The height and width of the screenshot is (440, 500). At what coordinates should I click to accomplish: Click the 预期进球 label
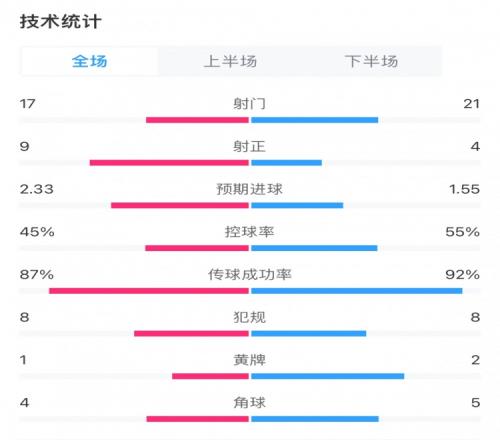point(249,189)
